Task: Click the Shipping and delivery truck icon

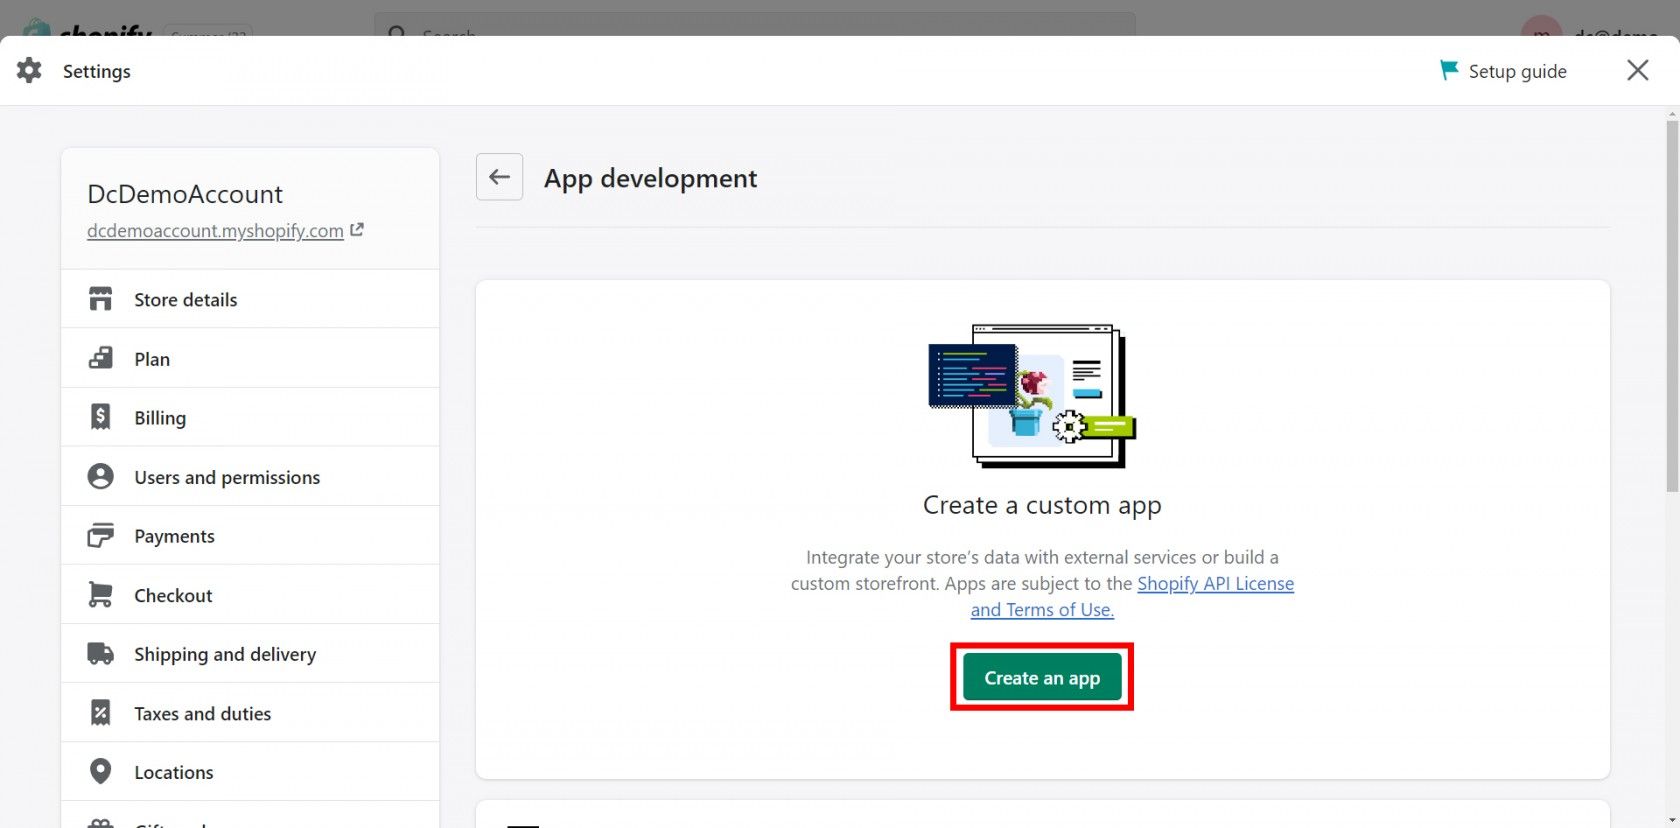Action: 101,654
